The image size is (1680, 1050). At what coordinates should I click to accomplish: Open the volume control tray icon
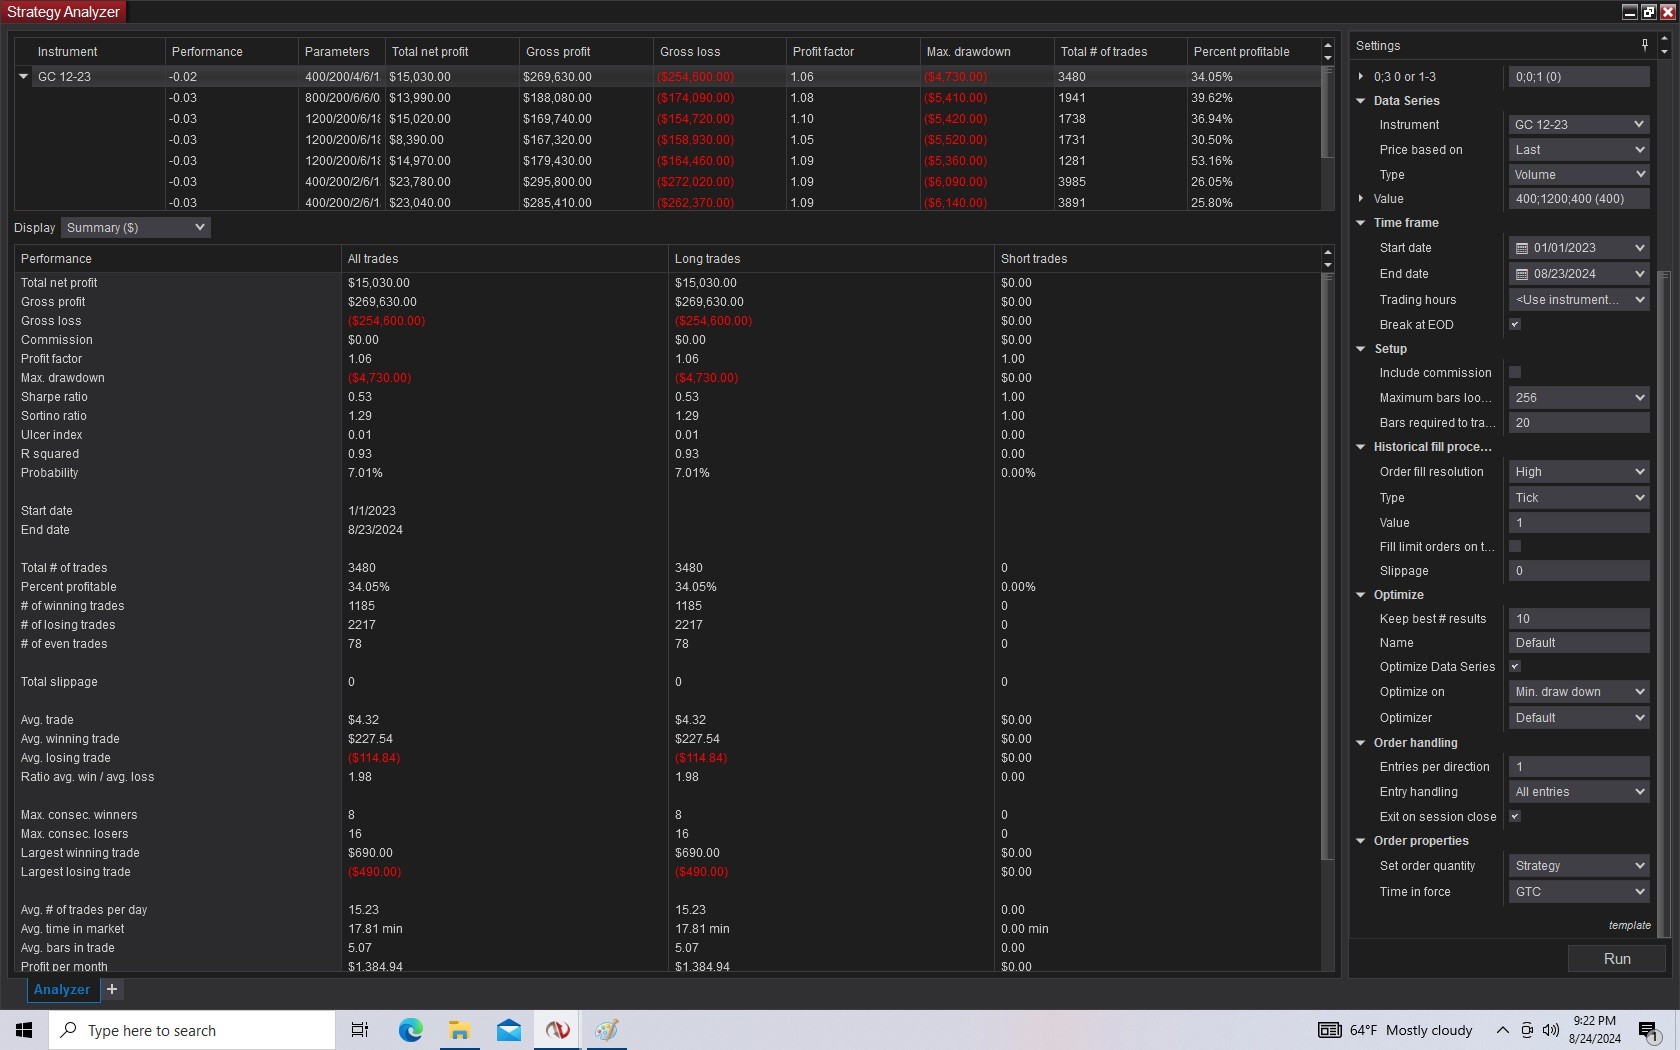[x=1551, y=1030]
